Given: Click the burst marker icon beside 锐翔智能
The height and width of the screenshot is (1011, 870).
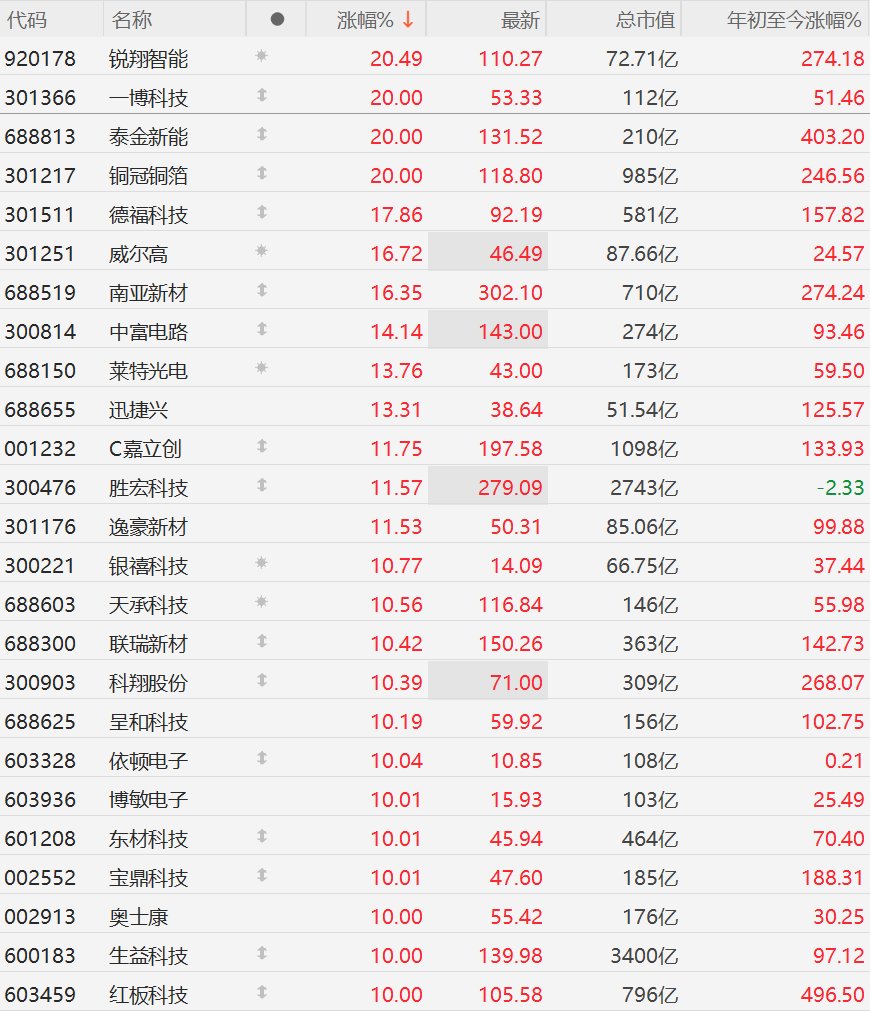Looking at the screenshot, I should tap(261, 56).
